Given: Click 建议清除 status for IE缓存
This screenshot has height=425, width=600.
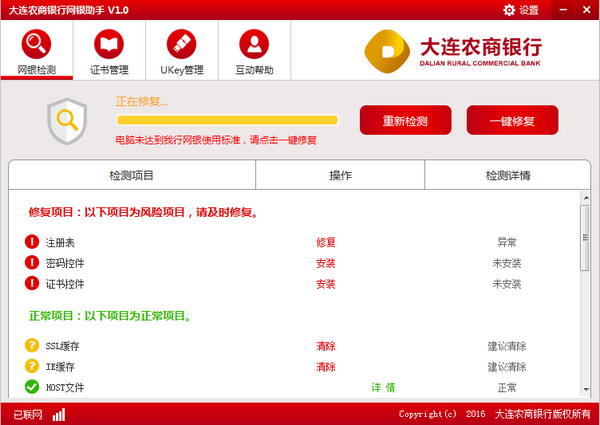Looking at the screenshot, I should pyautogui.click(x=507, y=367).
